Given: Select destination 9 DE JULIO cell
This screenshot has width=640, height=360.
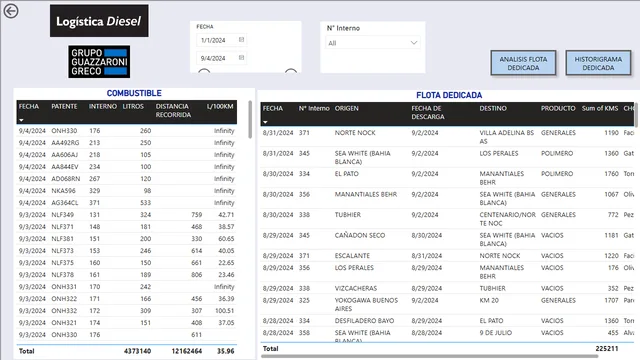Looking at the screenshot, I should (x=496, y=333).
